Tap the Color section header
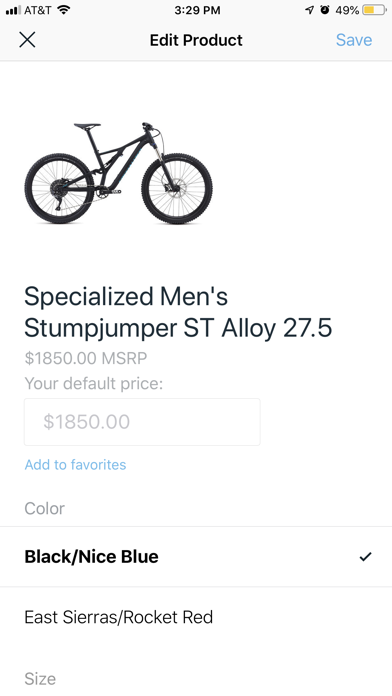 click(44, 508)
